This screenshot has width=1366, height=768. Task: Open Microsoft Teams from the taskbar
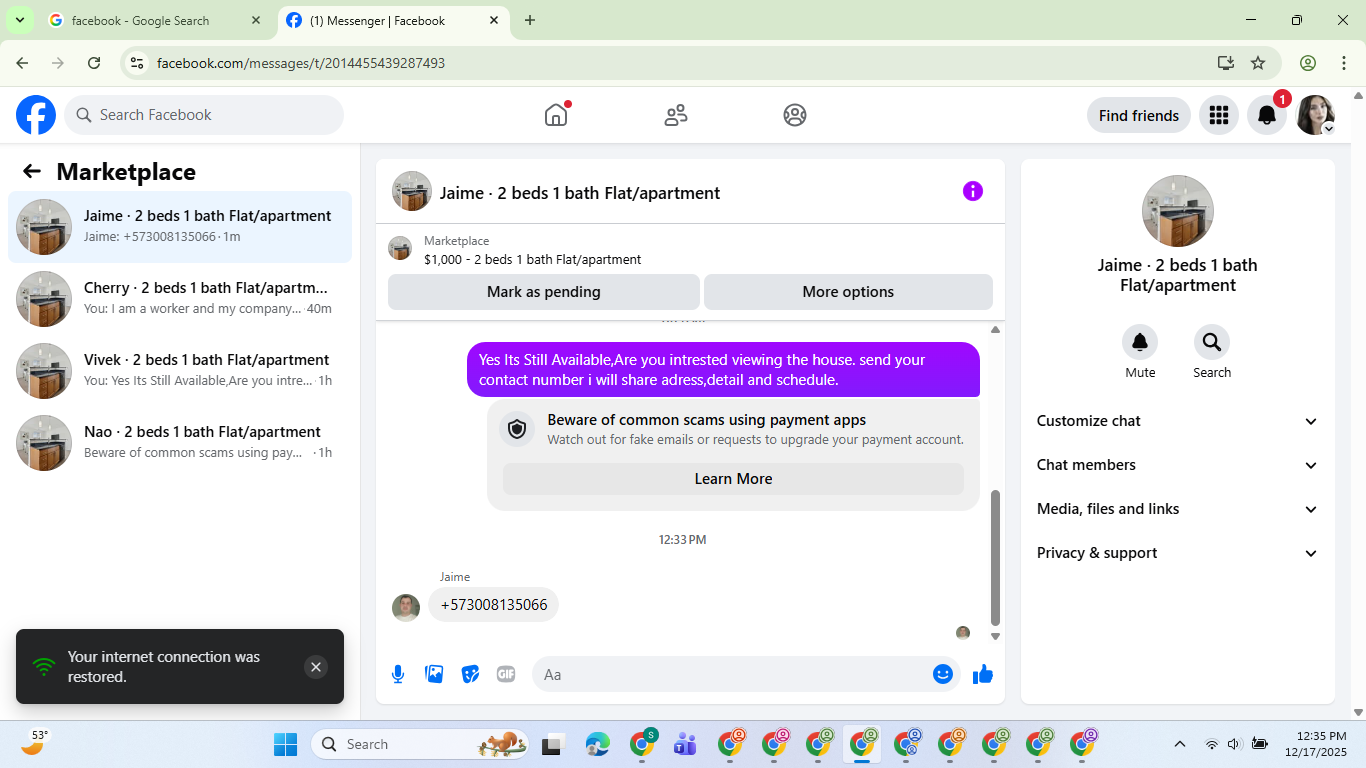685,744
